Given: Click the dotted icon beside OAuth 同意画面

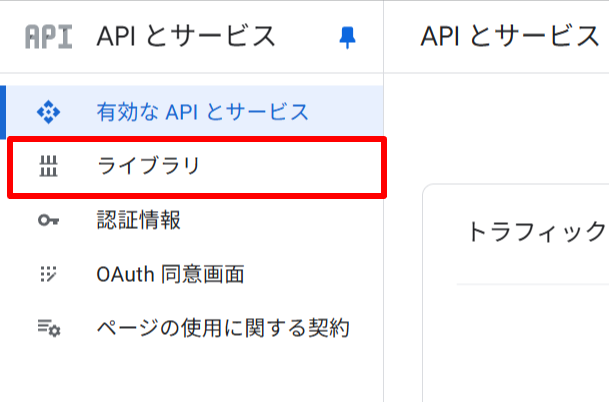Looking at the screenshot, I should click(49, 274).
